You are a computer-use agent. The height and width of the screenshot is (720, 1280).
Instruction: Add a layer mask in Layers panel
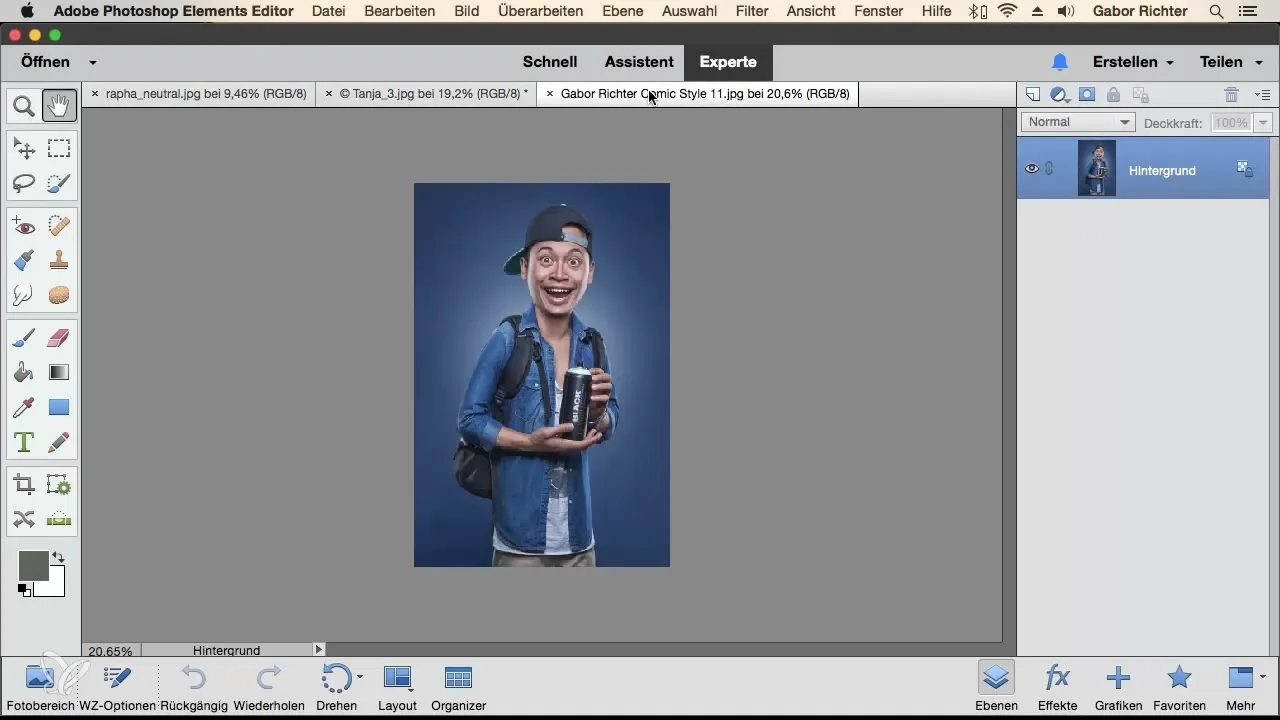click(1087, 95)
